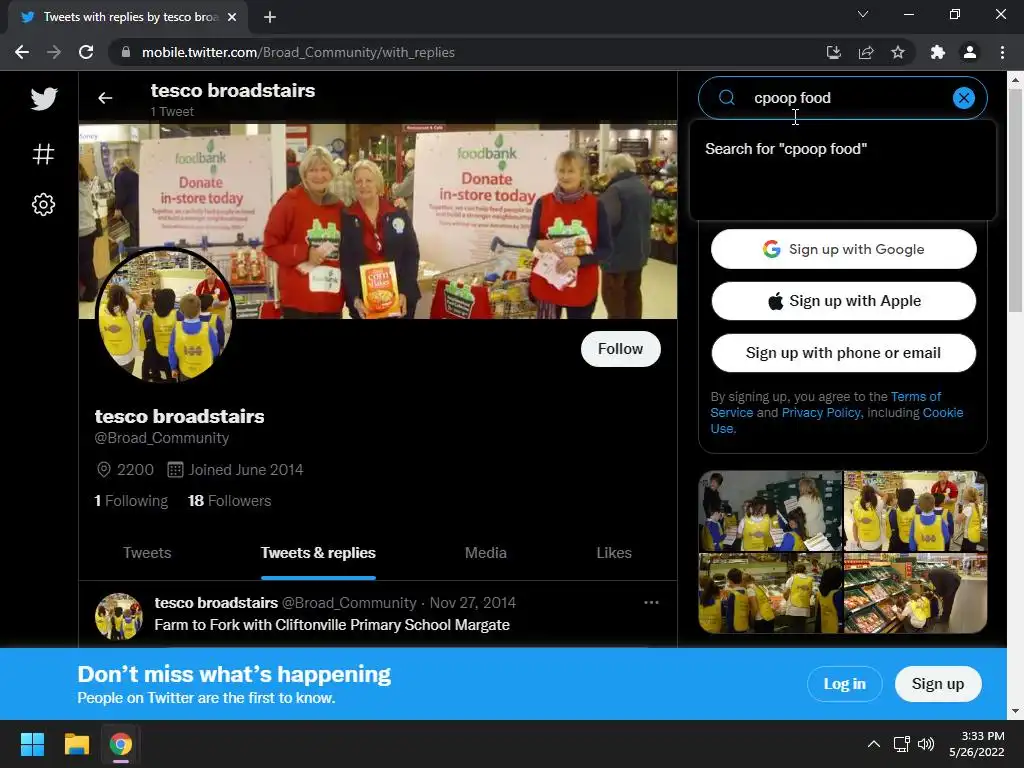Open File Explorer from taskbar
The width and height of the screenshot is (1024, 768).
click(x=76, y=744)
